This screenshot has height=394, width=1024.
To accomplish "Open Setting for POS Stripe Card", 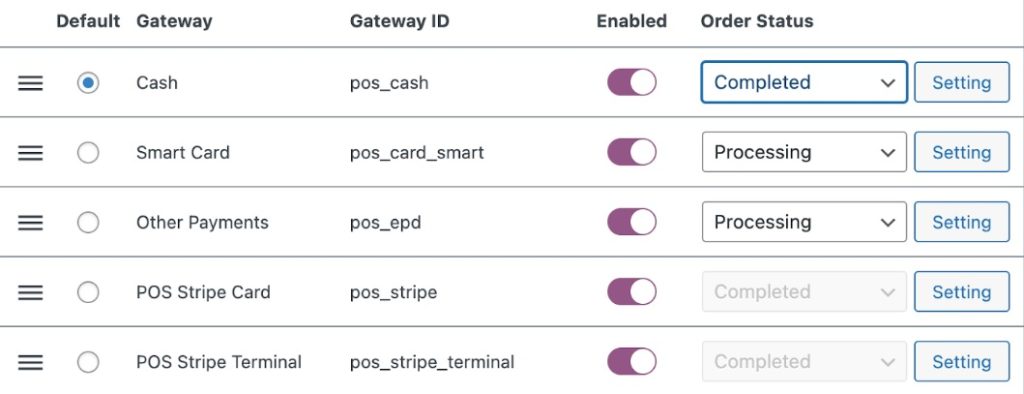I will pos(961,291).
